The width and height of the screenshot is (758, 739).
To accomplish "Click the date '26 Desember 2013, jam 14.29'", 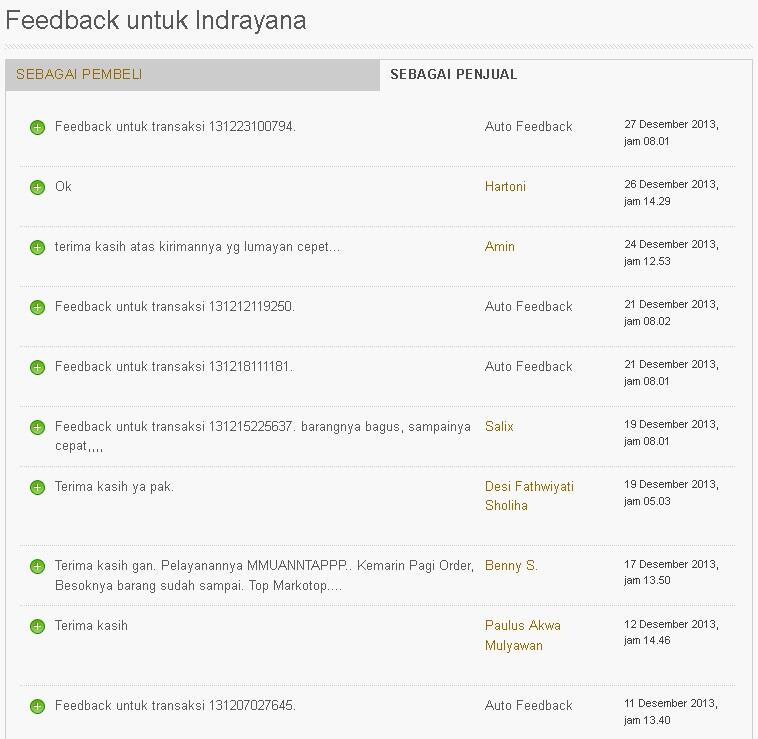I will coord(671,193).
